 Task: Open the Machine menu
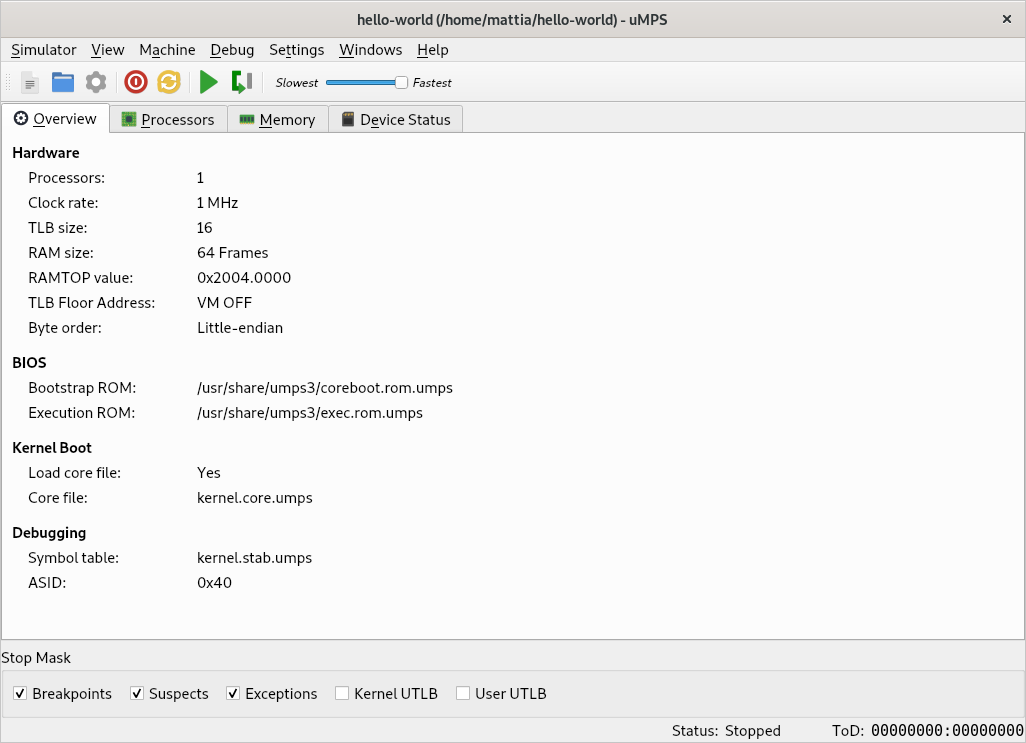167,50
